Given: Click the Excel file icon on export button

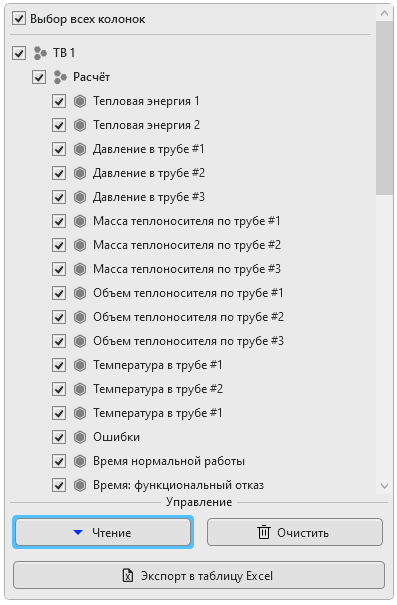Looking at the screenshot, I should pos(128,576).
